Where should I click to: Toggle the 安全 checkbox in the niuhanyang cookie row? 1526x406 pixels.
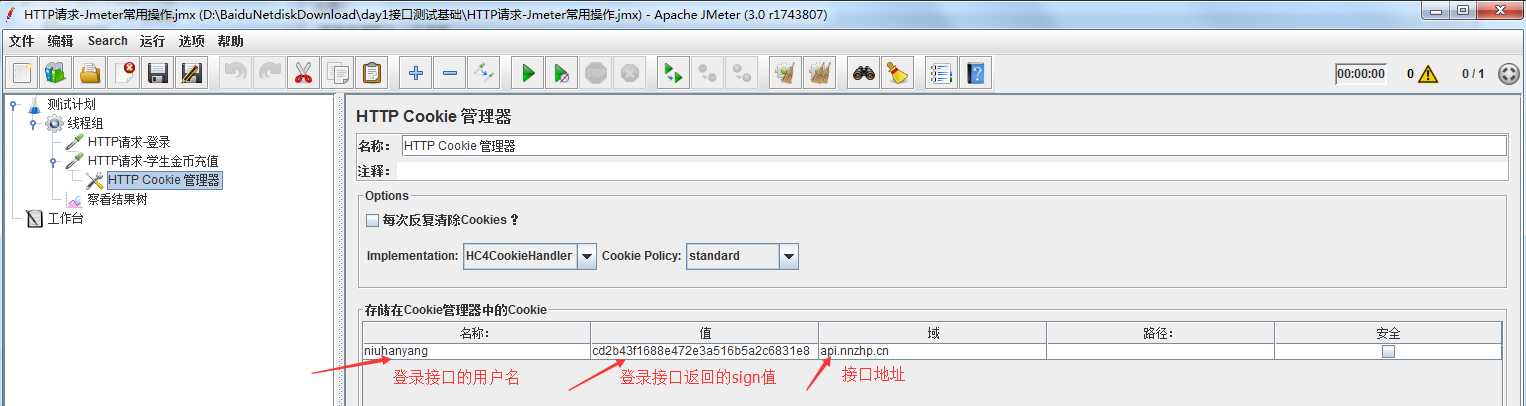tap(1388, 352)
